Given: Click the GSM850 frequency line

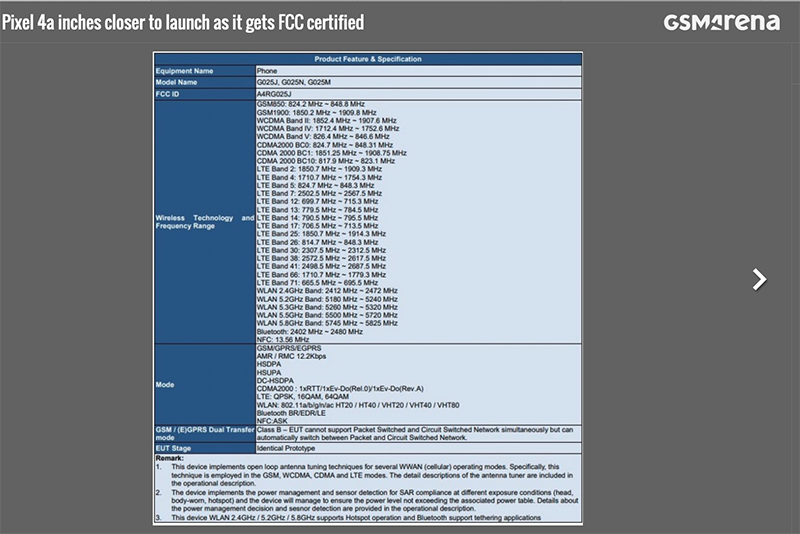Looking at the screenshot, I should click(x=310, y=104).
